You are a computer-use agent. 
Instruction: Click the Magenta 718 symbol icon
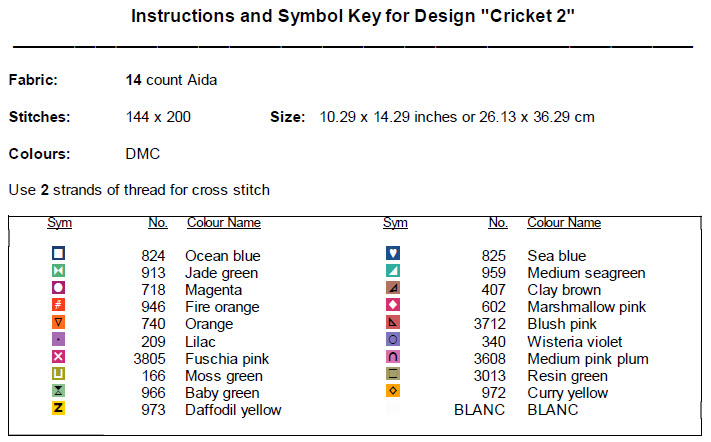click(x=58, y=288)
